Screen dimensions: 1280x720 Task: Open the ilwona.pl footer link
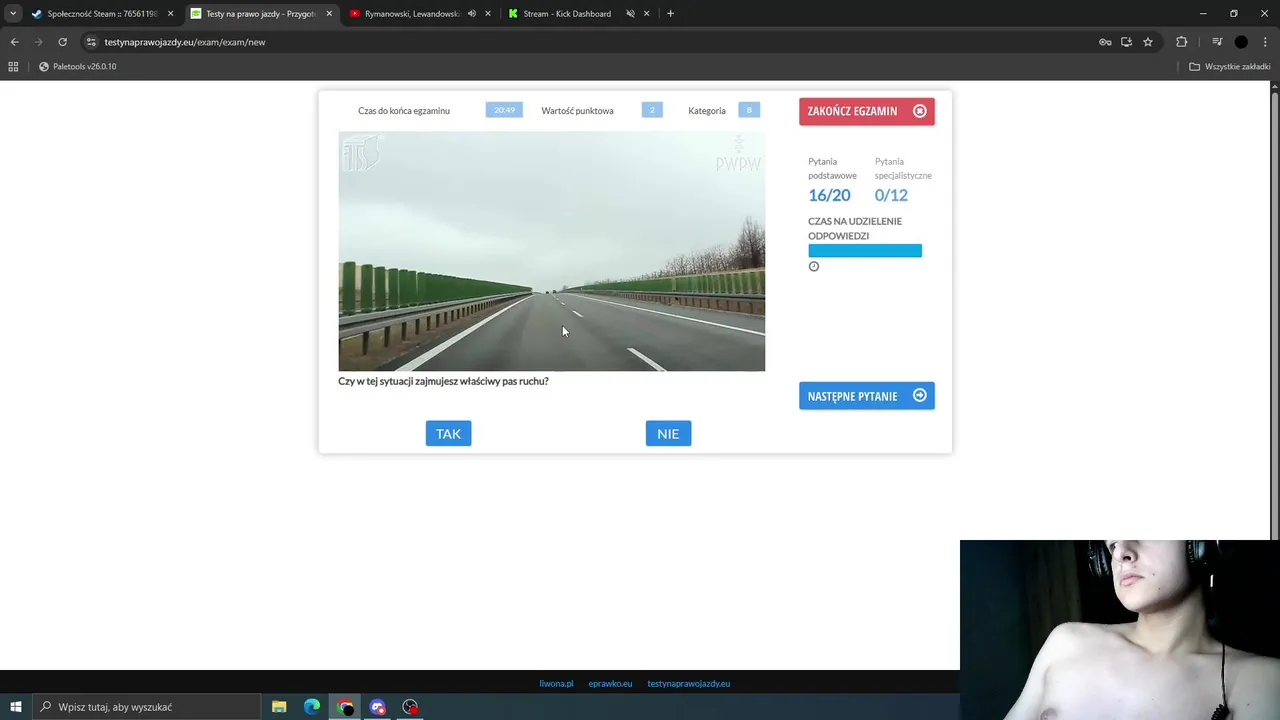[556, 684]
